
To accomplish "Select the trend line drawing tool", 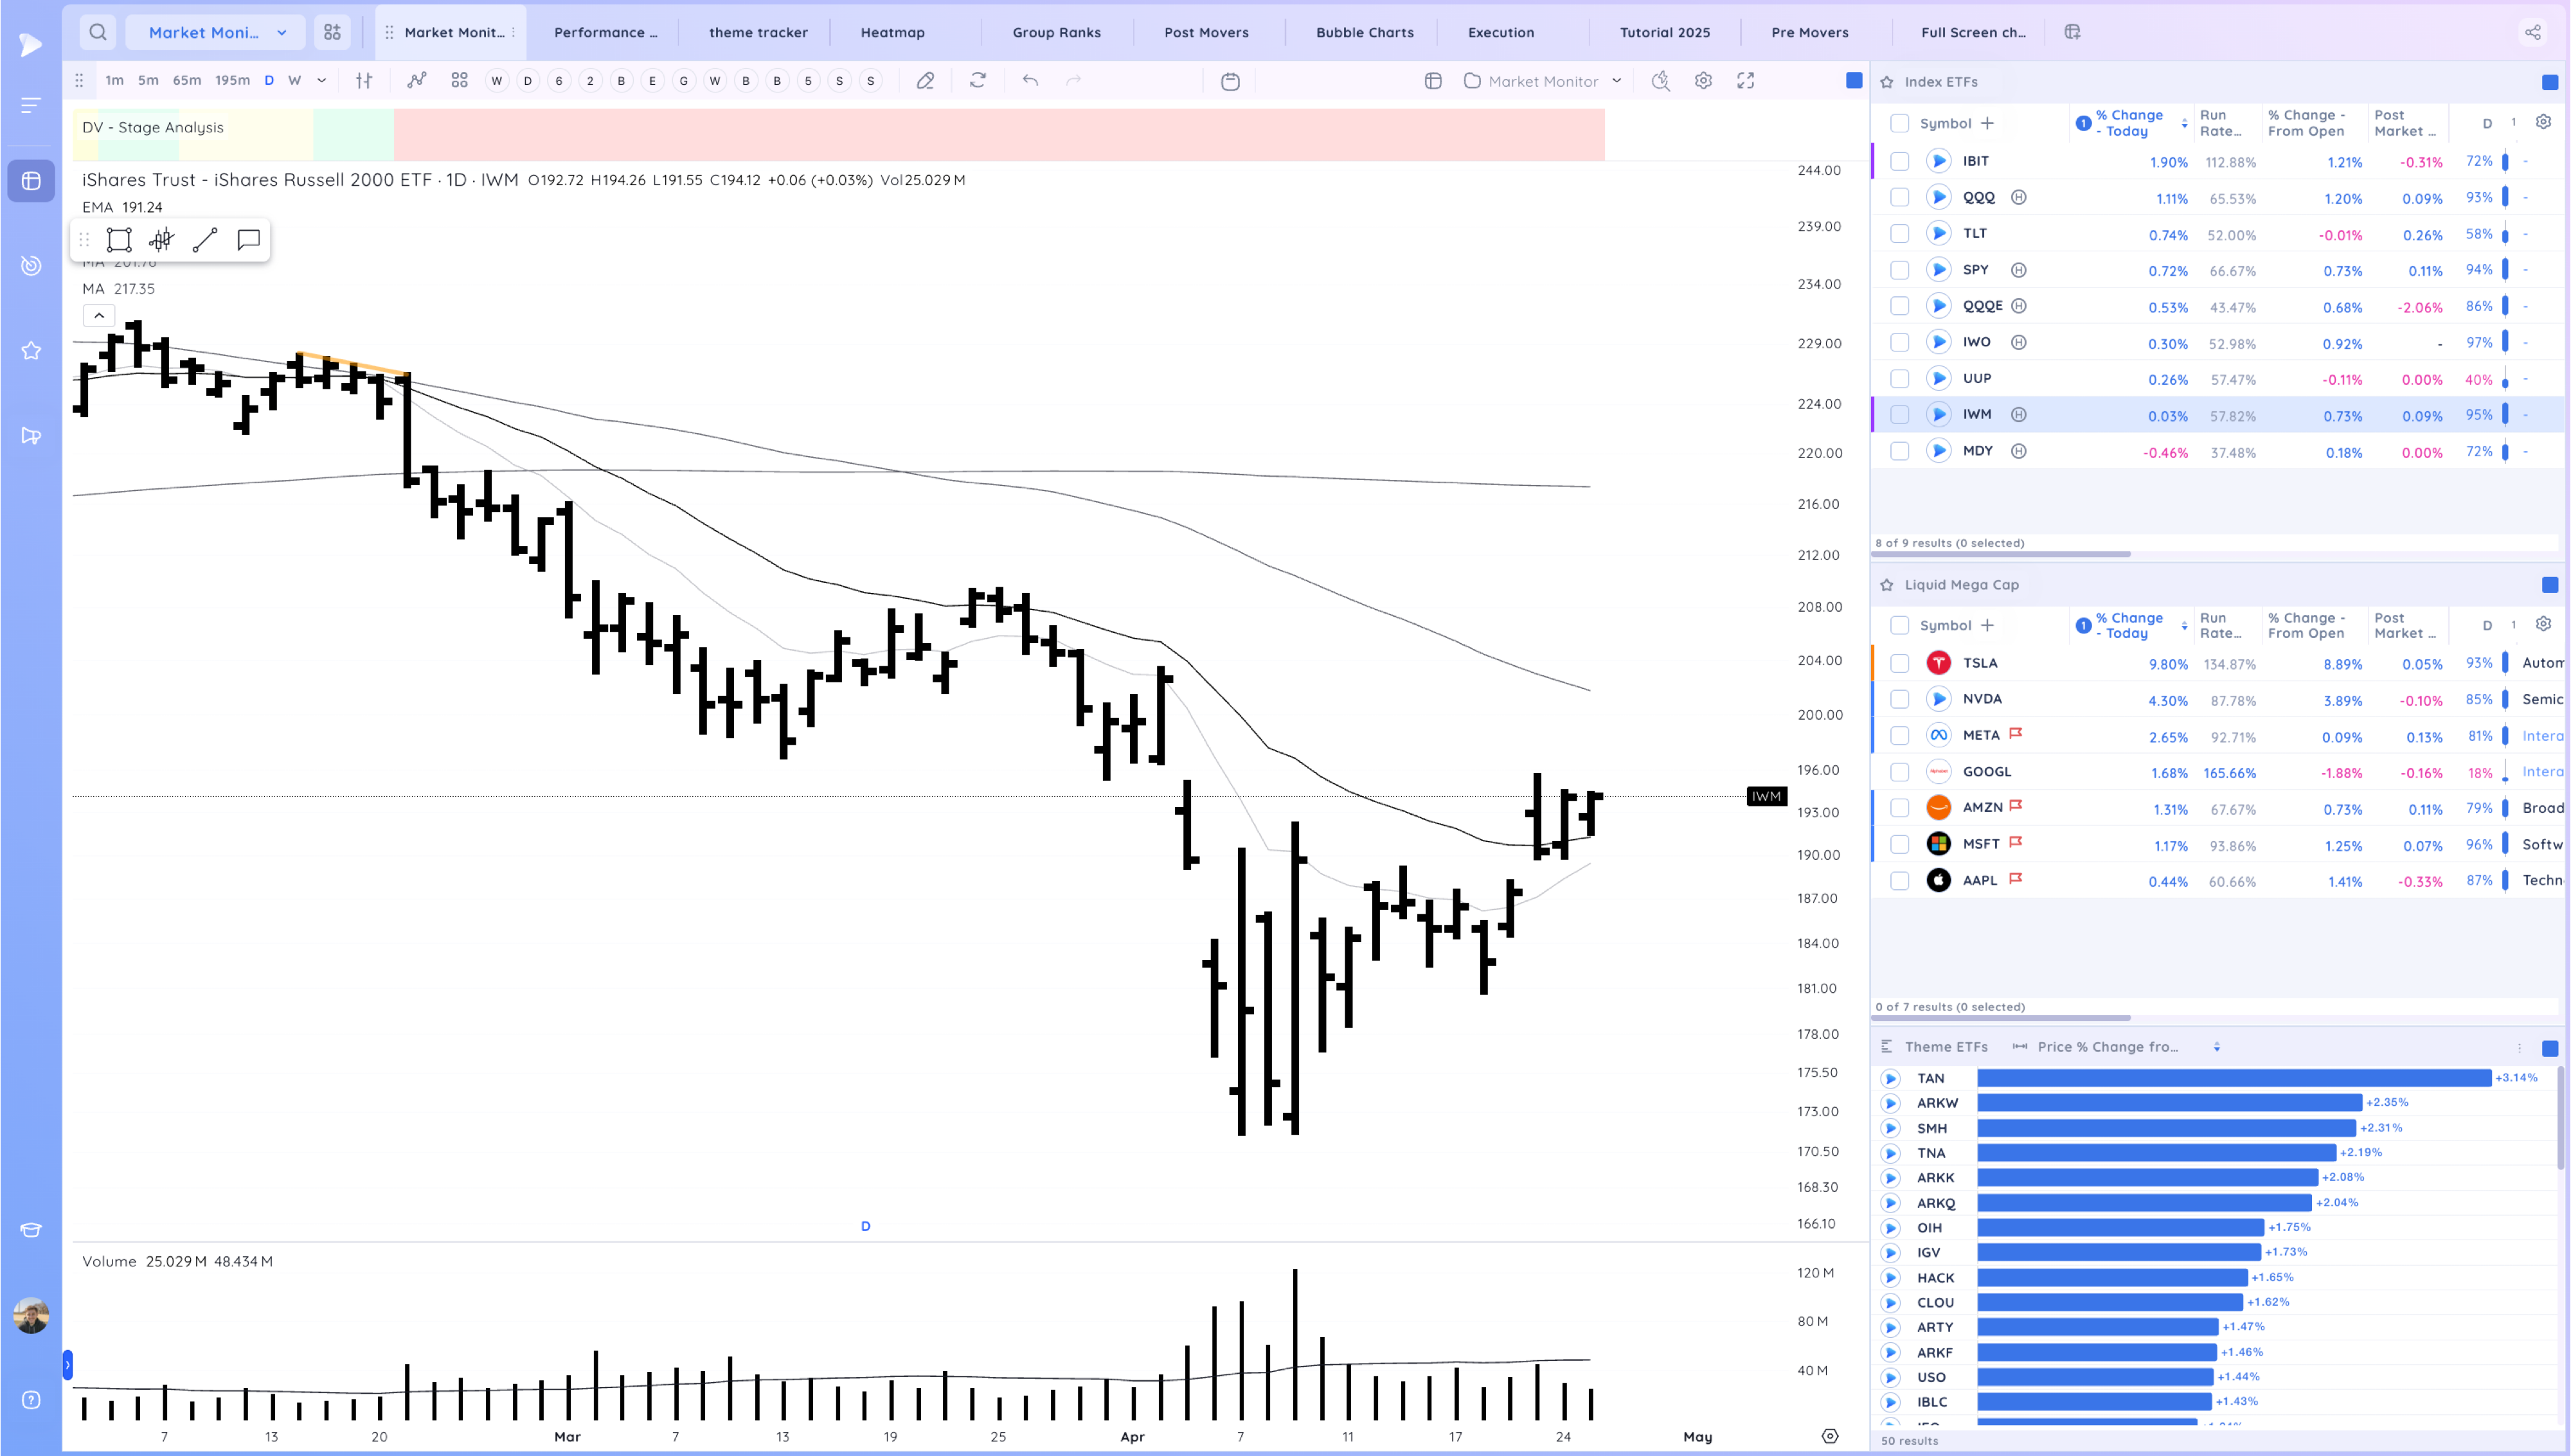I will [205, 240].
